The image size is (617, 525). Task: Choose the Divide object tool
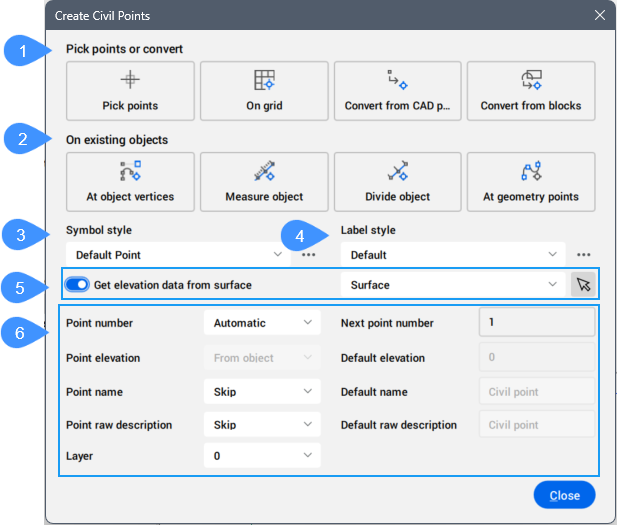(x=397, y=182)
